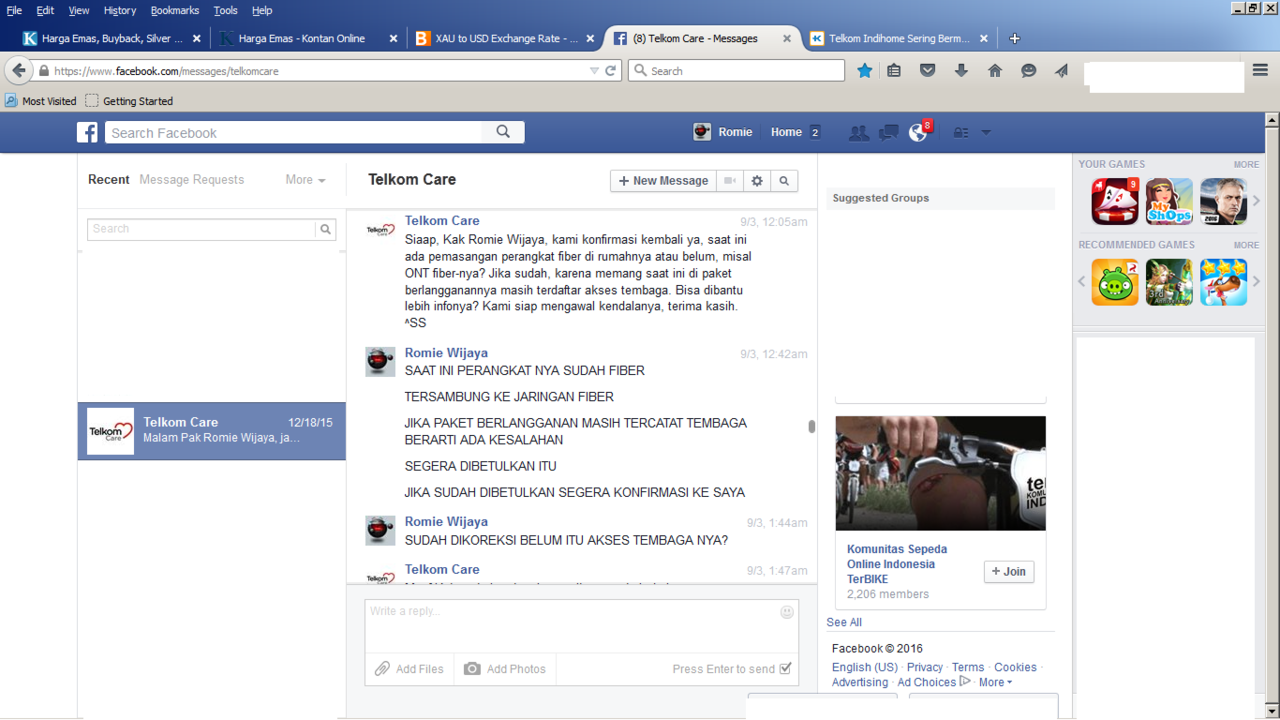Viewport: 1280px width, 720px height.
Task: Click the conversation list search magnifier
Action: (326, 229)
